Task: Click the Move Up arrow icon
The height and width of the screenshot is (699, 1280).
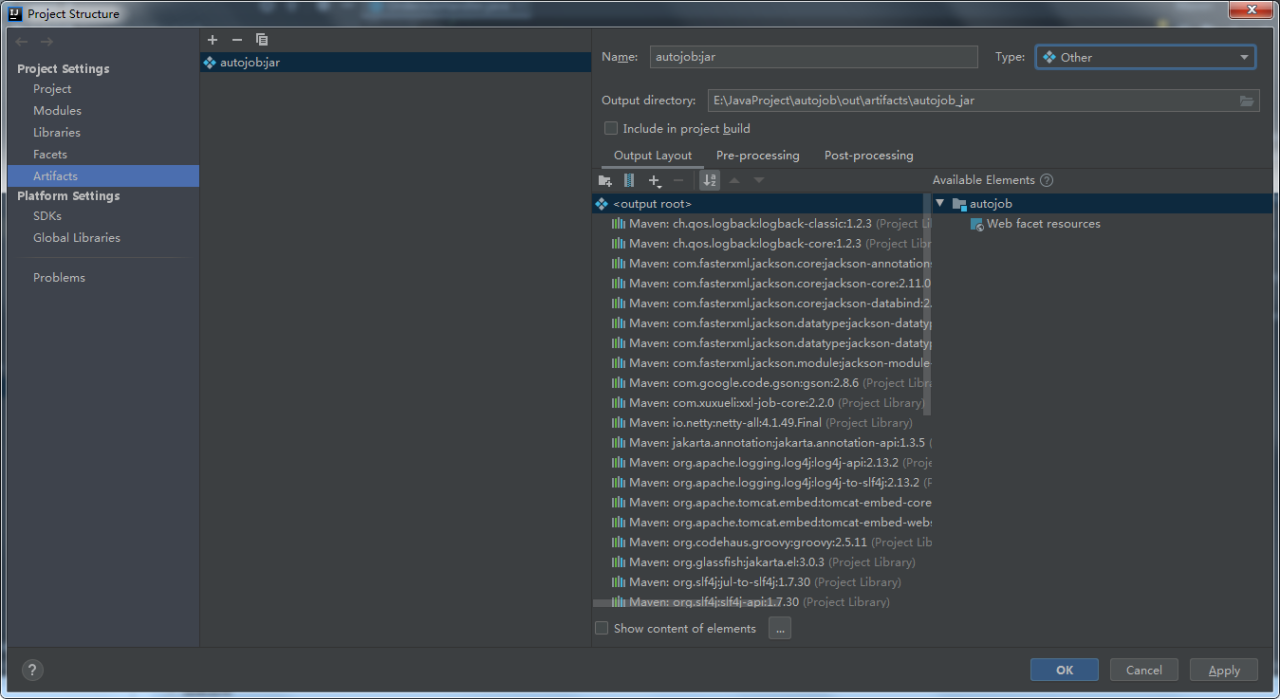Action: pyautogui.click(x=734, y=181)
